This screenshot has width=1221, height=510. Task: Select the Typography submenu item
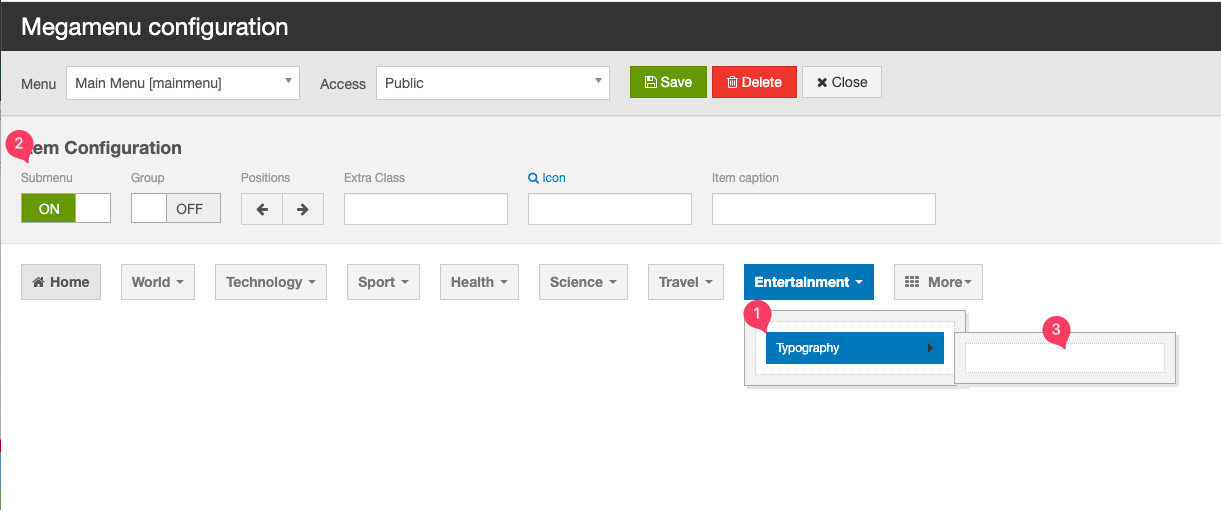pyautogui.click(x=845, y=348)
